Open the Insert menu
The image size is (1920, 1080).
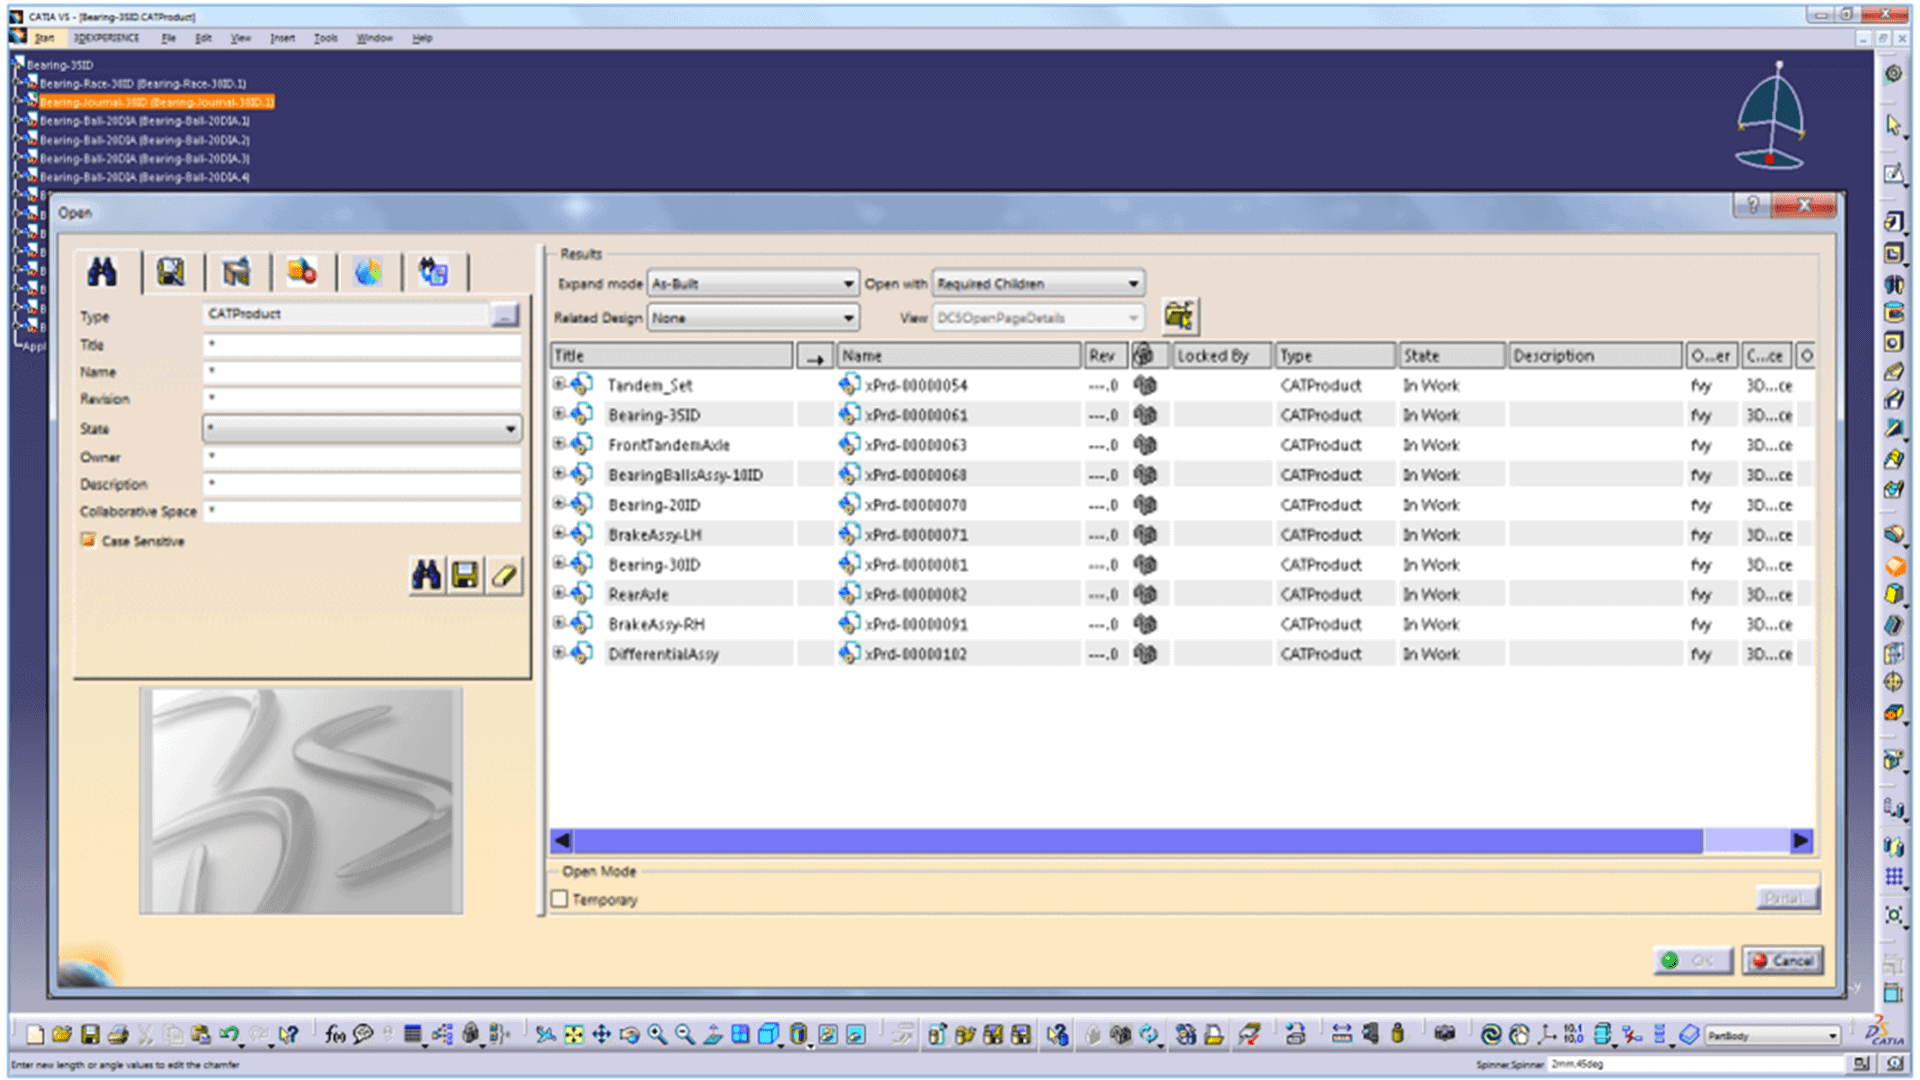282,38
